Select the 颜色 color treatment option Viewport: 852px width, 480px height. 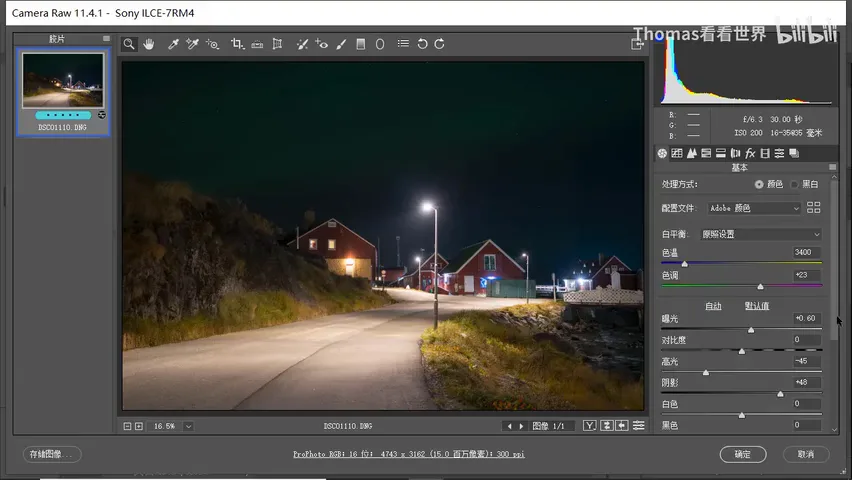(759, 185)
